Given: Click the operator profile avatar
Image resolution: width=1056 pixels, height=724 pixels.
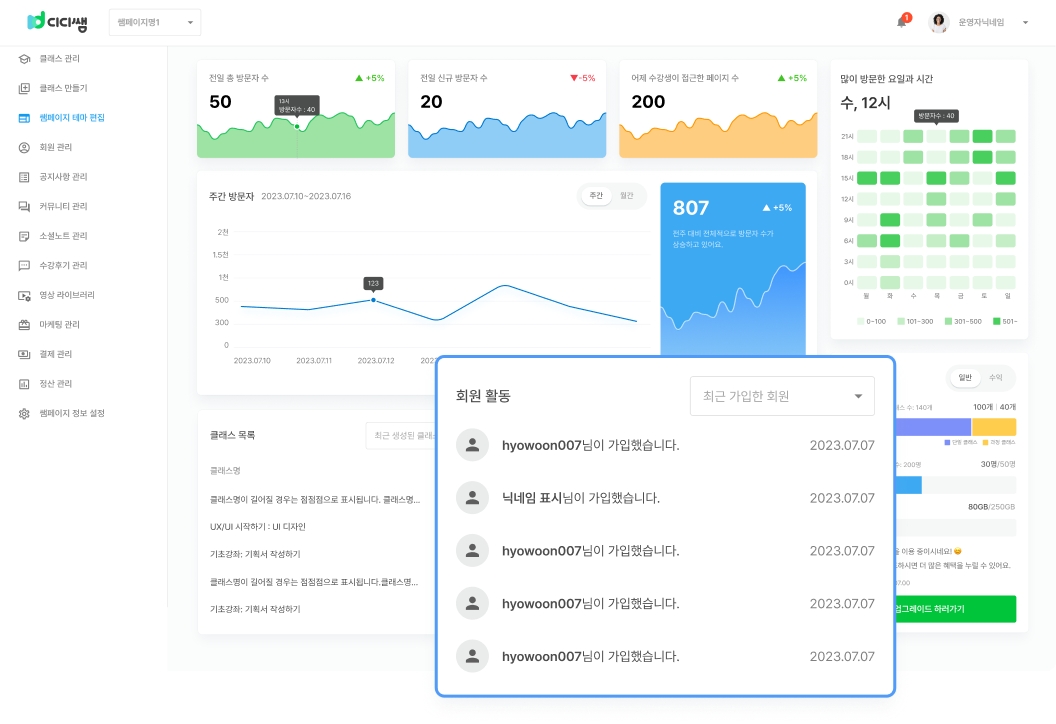Looking at the screenshot, I should pos(938,22).
